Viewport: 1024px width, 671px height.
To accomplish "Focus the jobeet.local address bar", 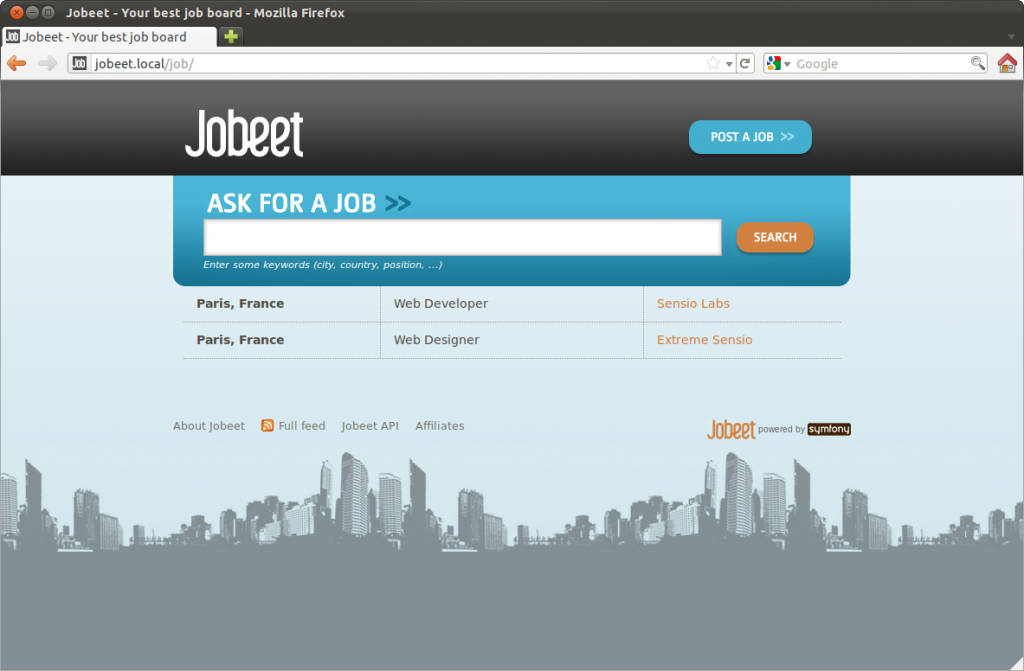I will (400, 63).
